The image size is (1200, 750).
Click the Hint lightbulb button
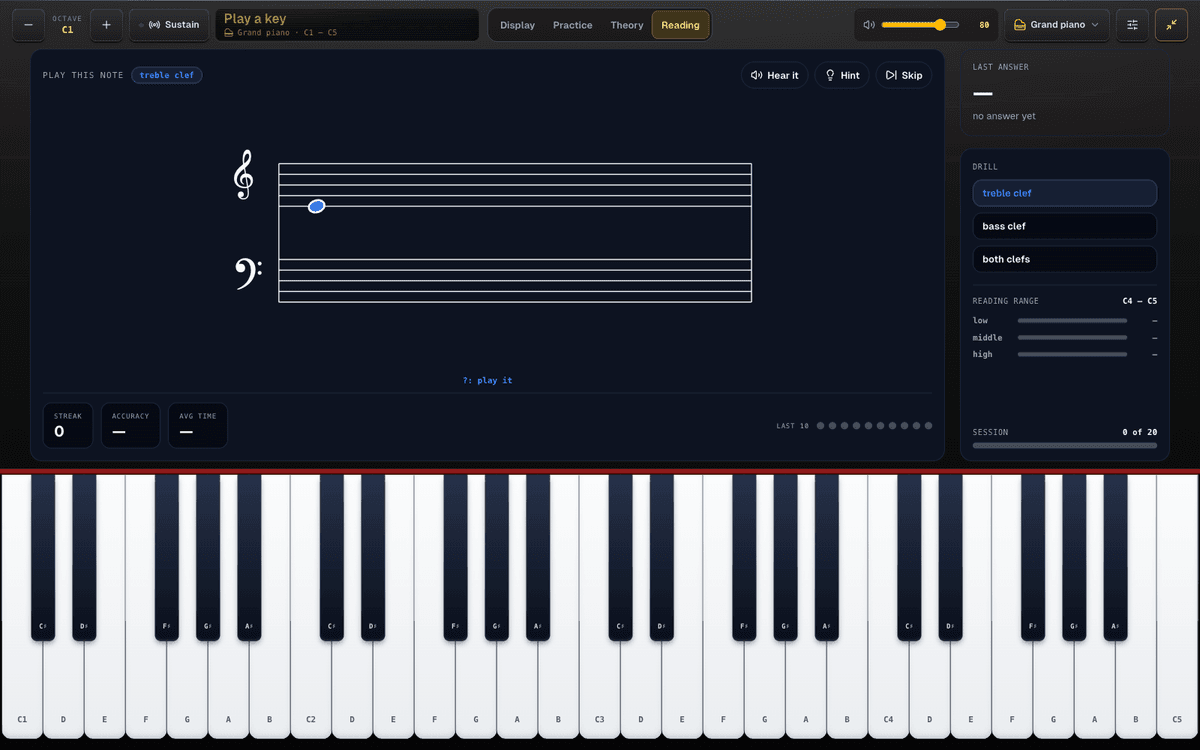[x=842, y=75]
